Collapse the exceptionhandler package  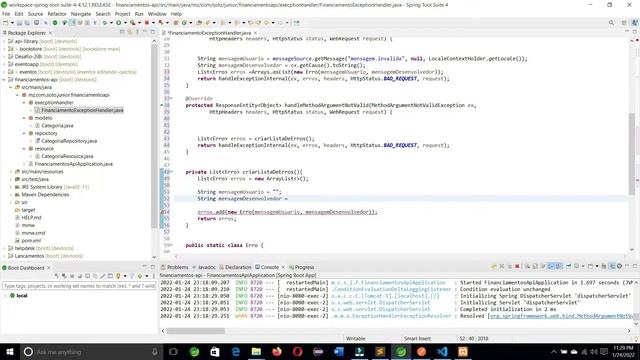(24, 102)
